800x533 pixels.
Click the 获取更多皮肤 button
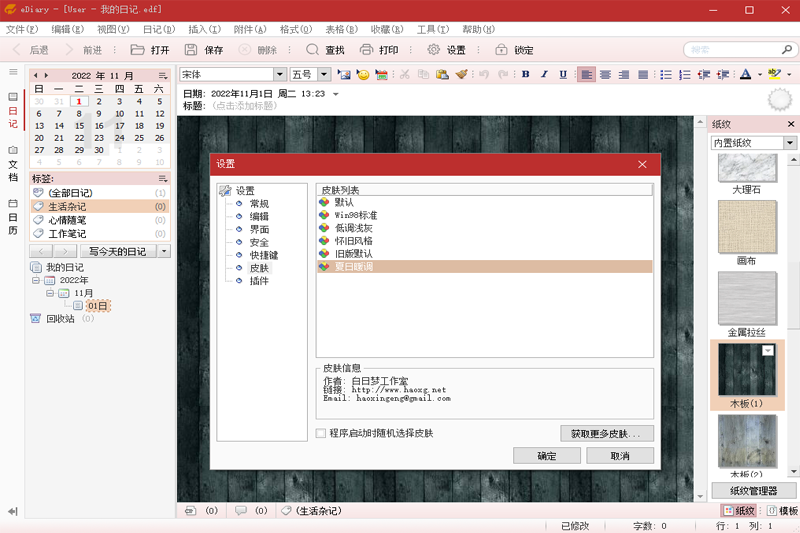pyautogui.click(x=607, y=434)
